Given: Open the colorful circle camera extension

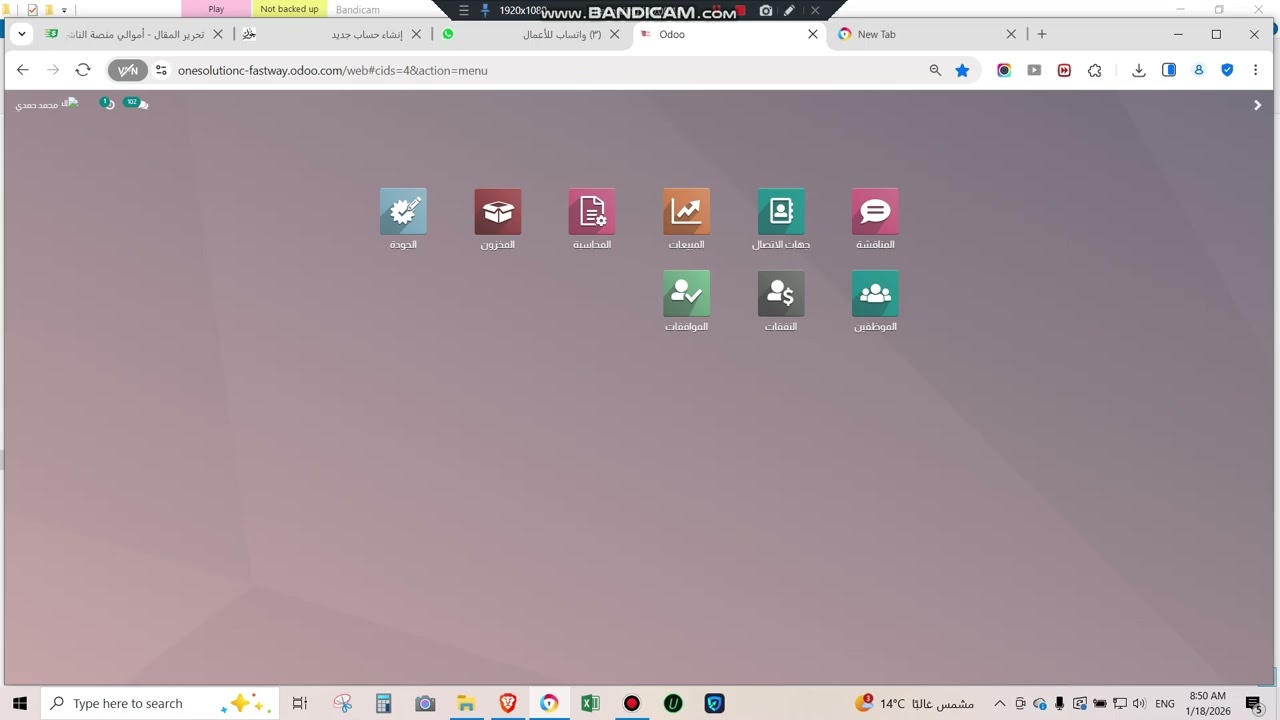Looking at the screenshot, I should click(x=1004, y=70).
